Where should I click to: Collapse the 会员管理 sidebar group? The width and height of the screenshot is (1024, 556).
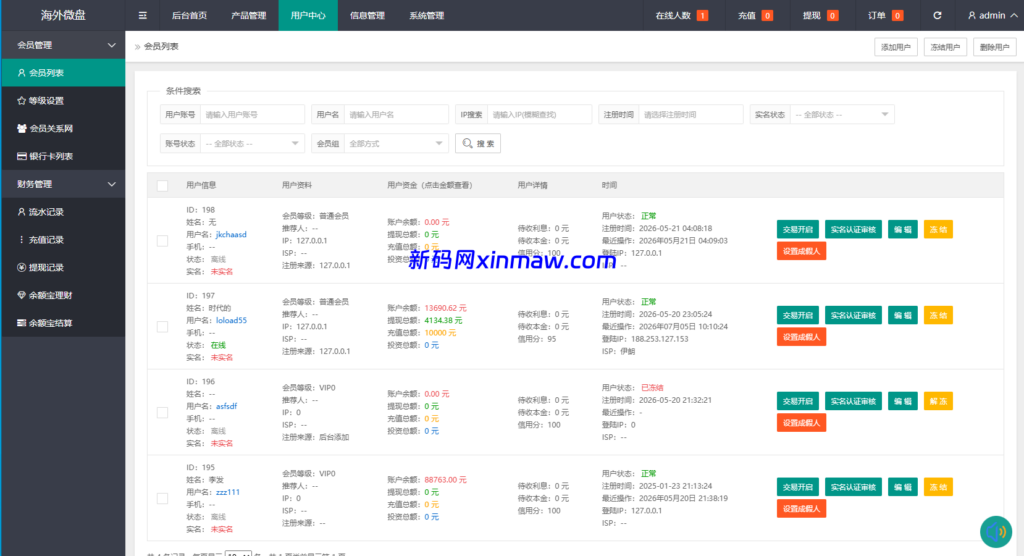(63, 45)
